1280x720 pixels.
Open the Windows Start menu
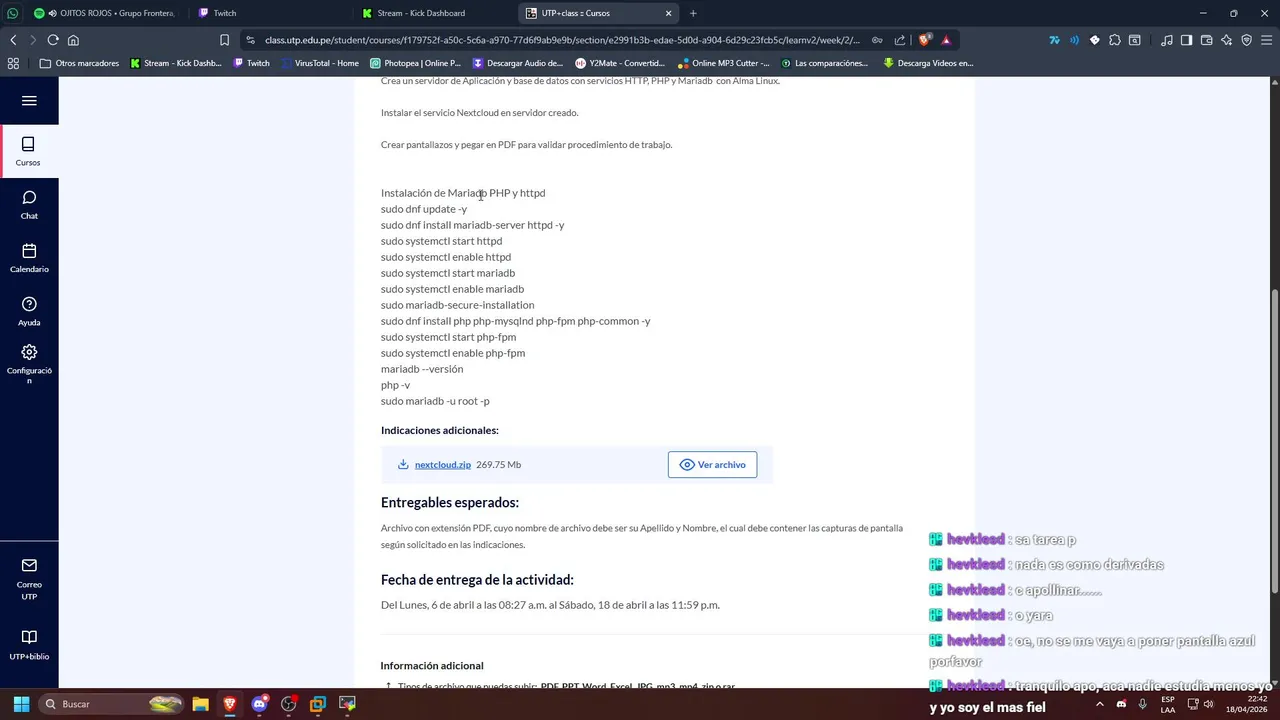click(21, 704)
